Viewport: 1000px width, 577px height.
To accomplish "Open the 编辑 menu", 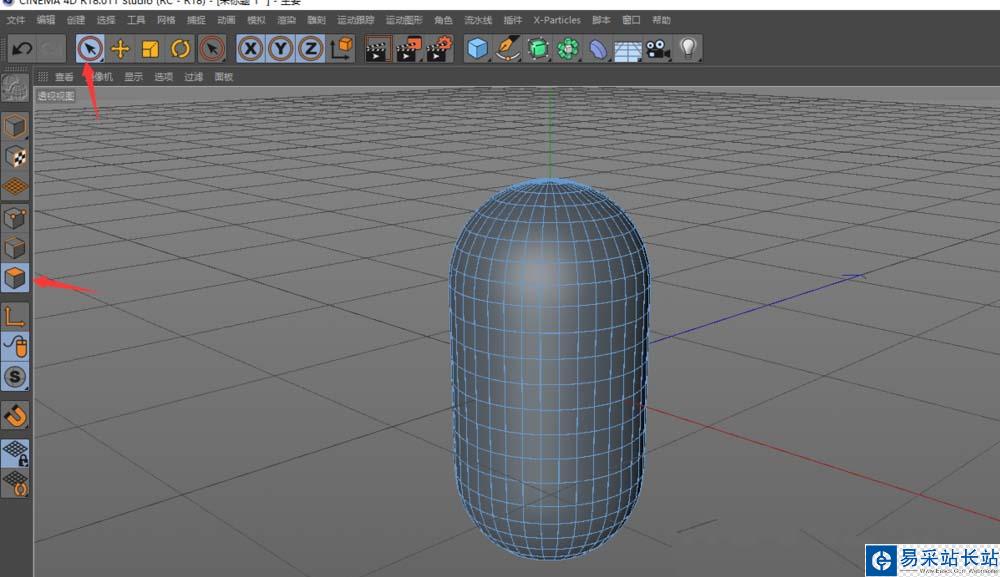I will coord(46,20).
